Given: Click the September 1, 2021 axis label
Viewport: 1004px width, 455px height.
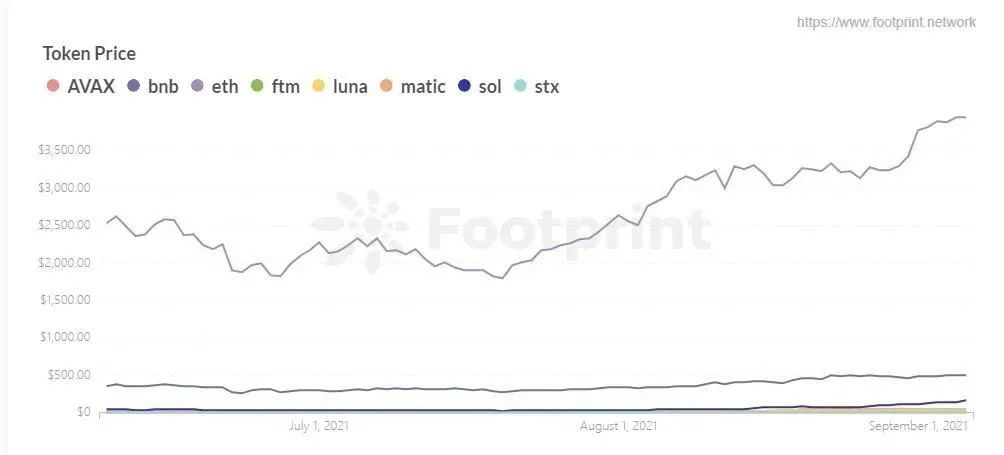Looking at the screenshot, I should pos(917,426).
